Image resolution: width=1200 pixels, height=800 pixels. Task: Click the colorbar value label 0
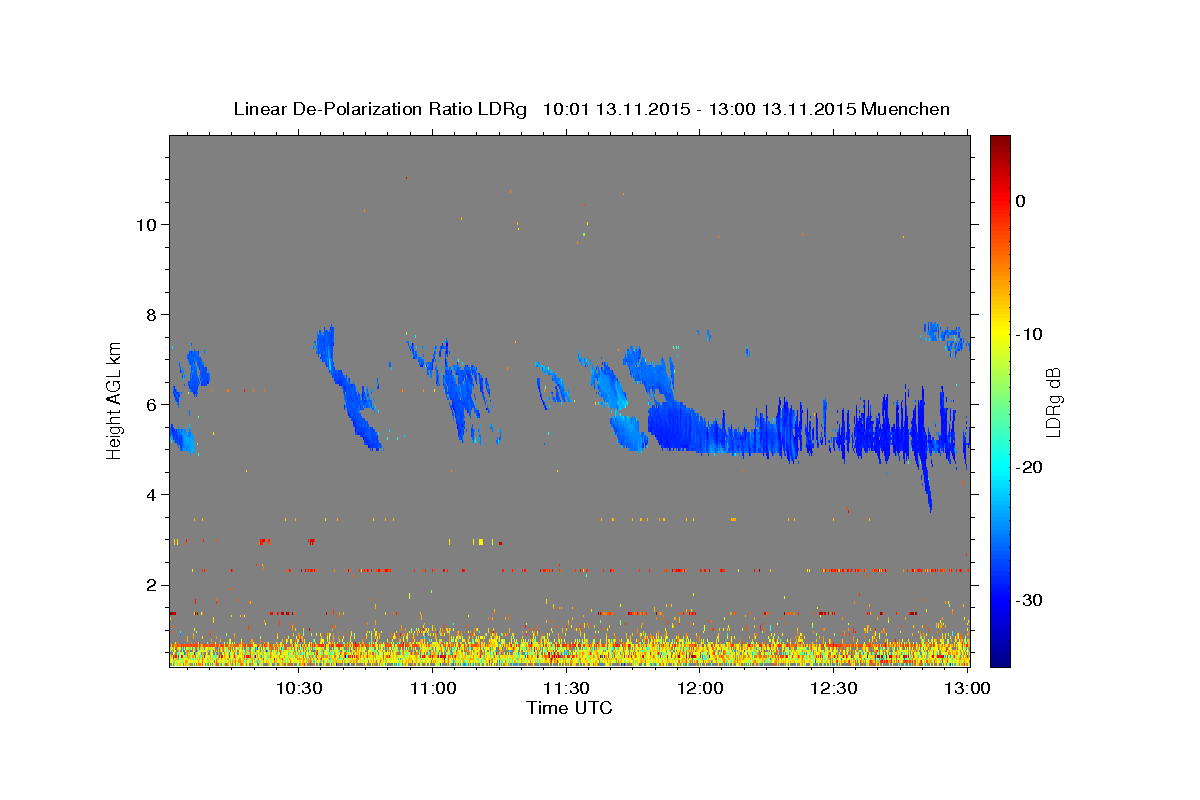(1021, 201)
